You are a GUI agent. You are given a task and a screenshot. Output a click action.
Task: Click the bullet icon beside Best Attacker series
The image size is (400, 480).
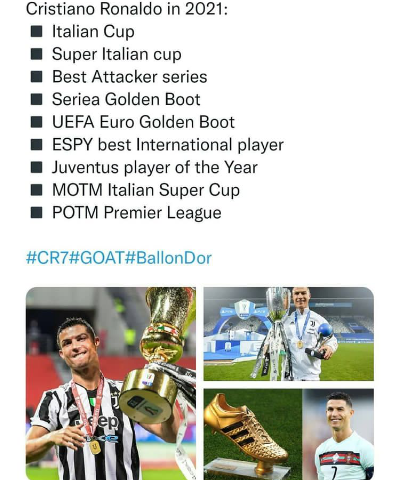tap(36, 77)
